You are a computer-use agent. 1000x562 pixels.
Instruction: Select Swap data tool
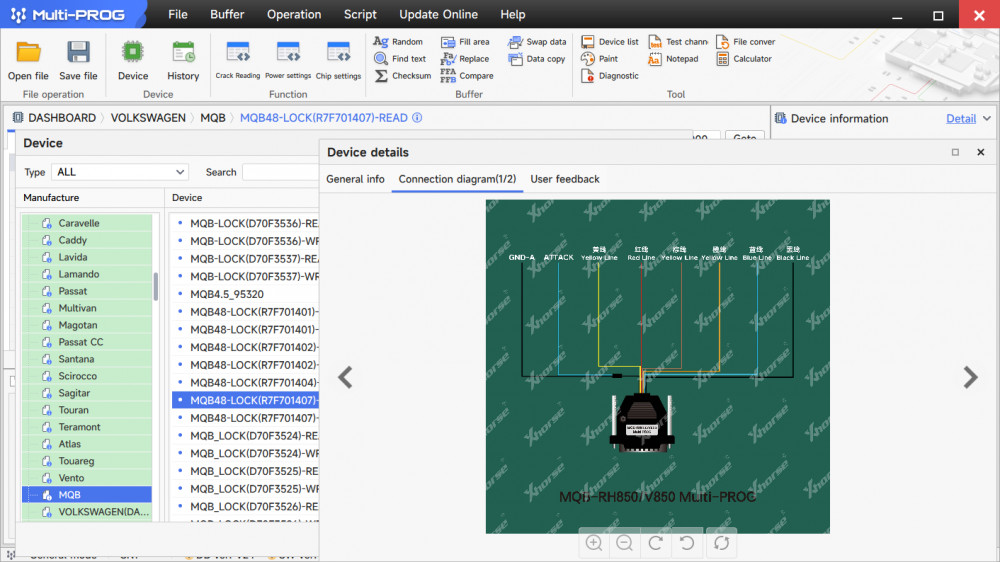536,41
